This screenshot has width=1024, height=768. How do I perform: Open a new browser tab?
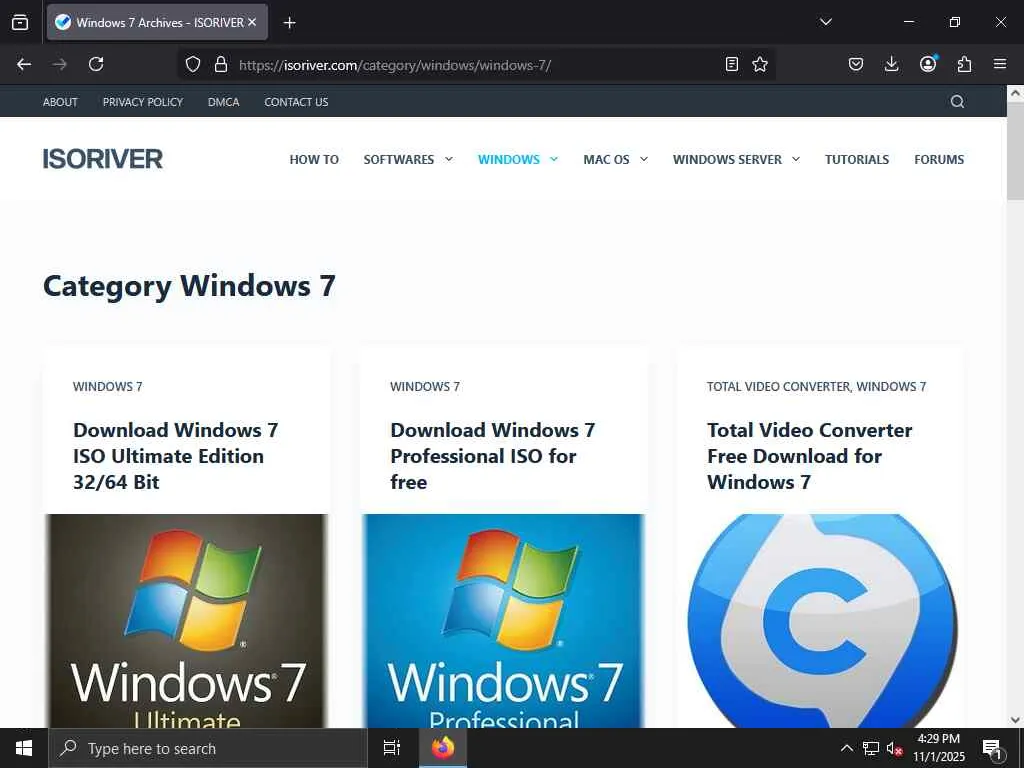click(289, 23)
